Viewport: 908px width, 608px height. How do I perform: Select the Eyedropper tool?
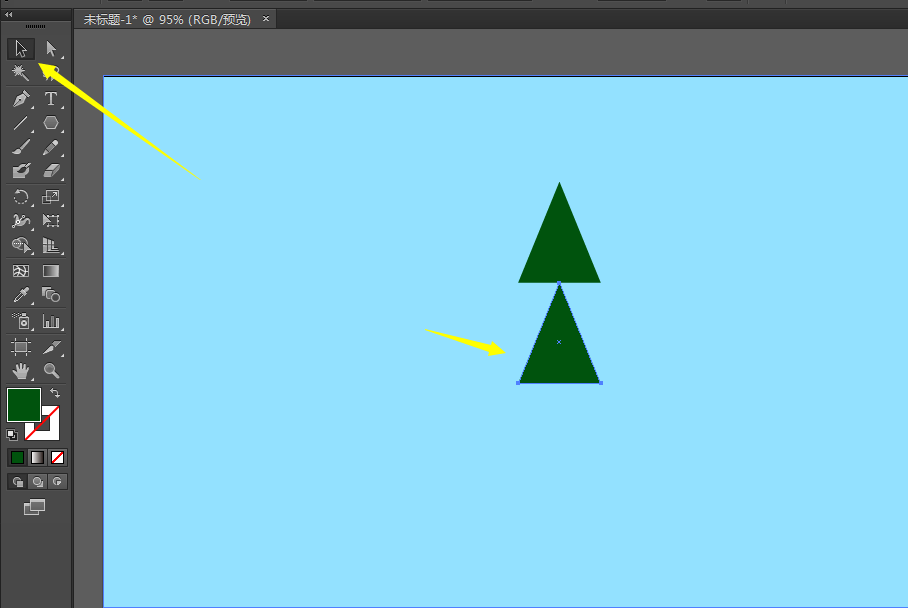tap(21, 295)
